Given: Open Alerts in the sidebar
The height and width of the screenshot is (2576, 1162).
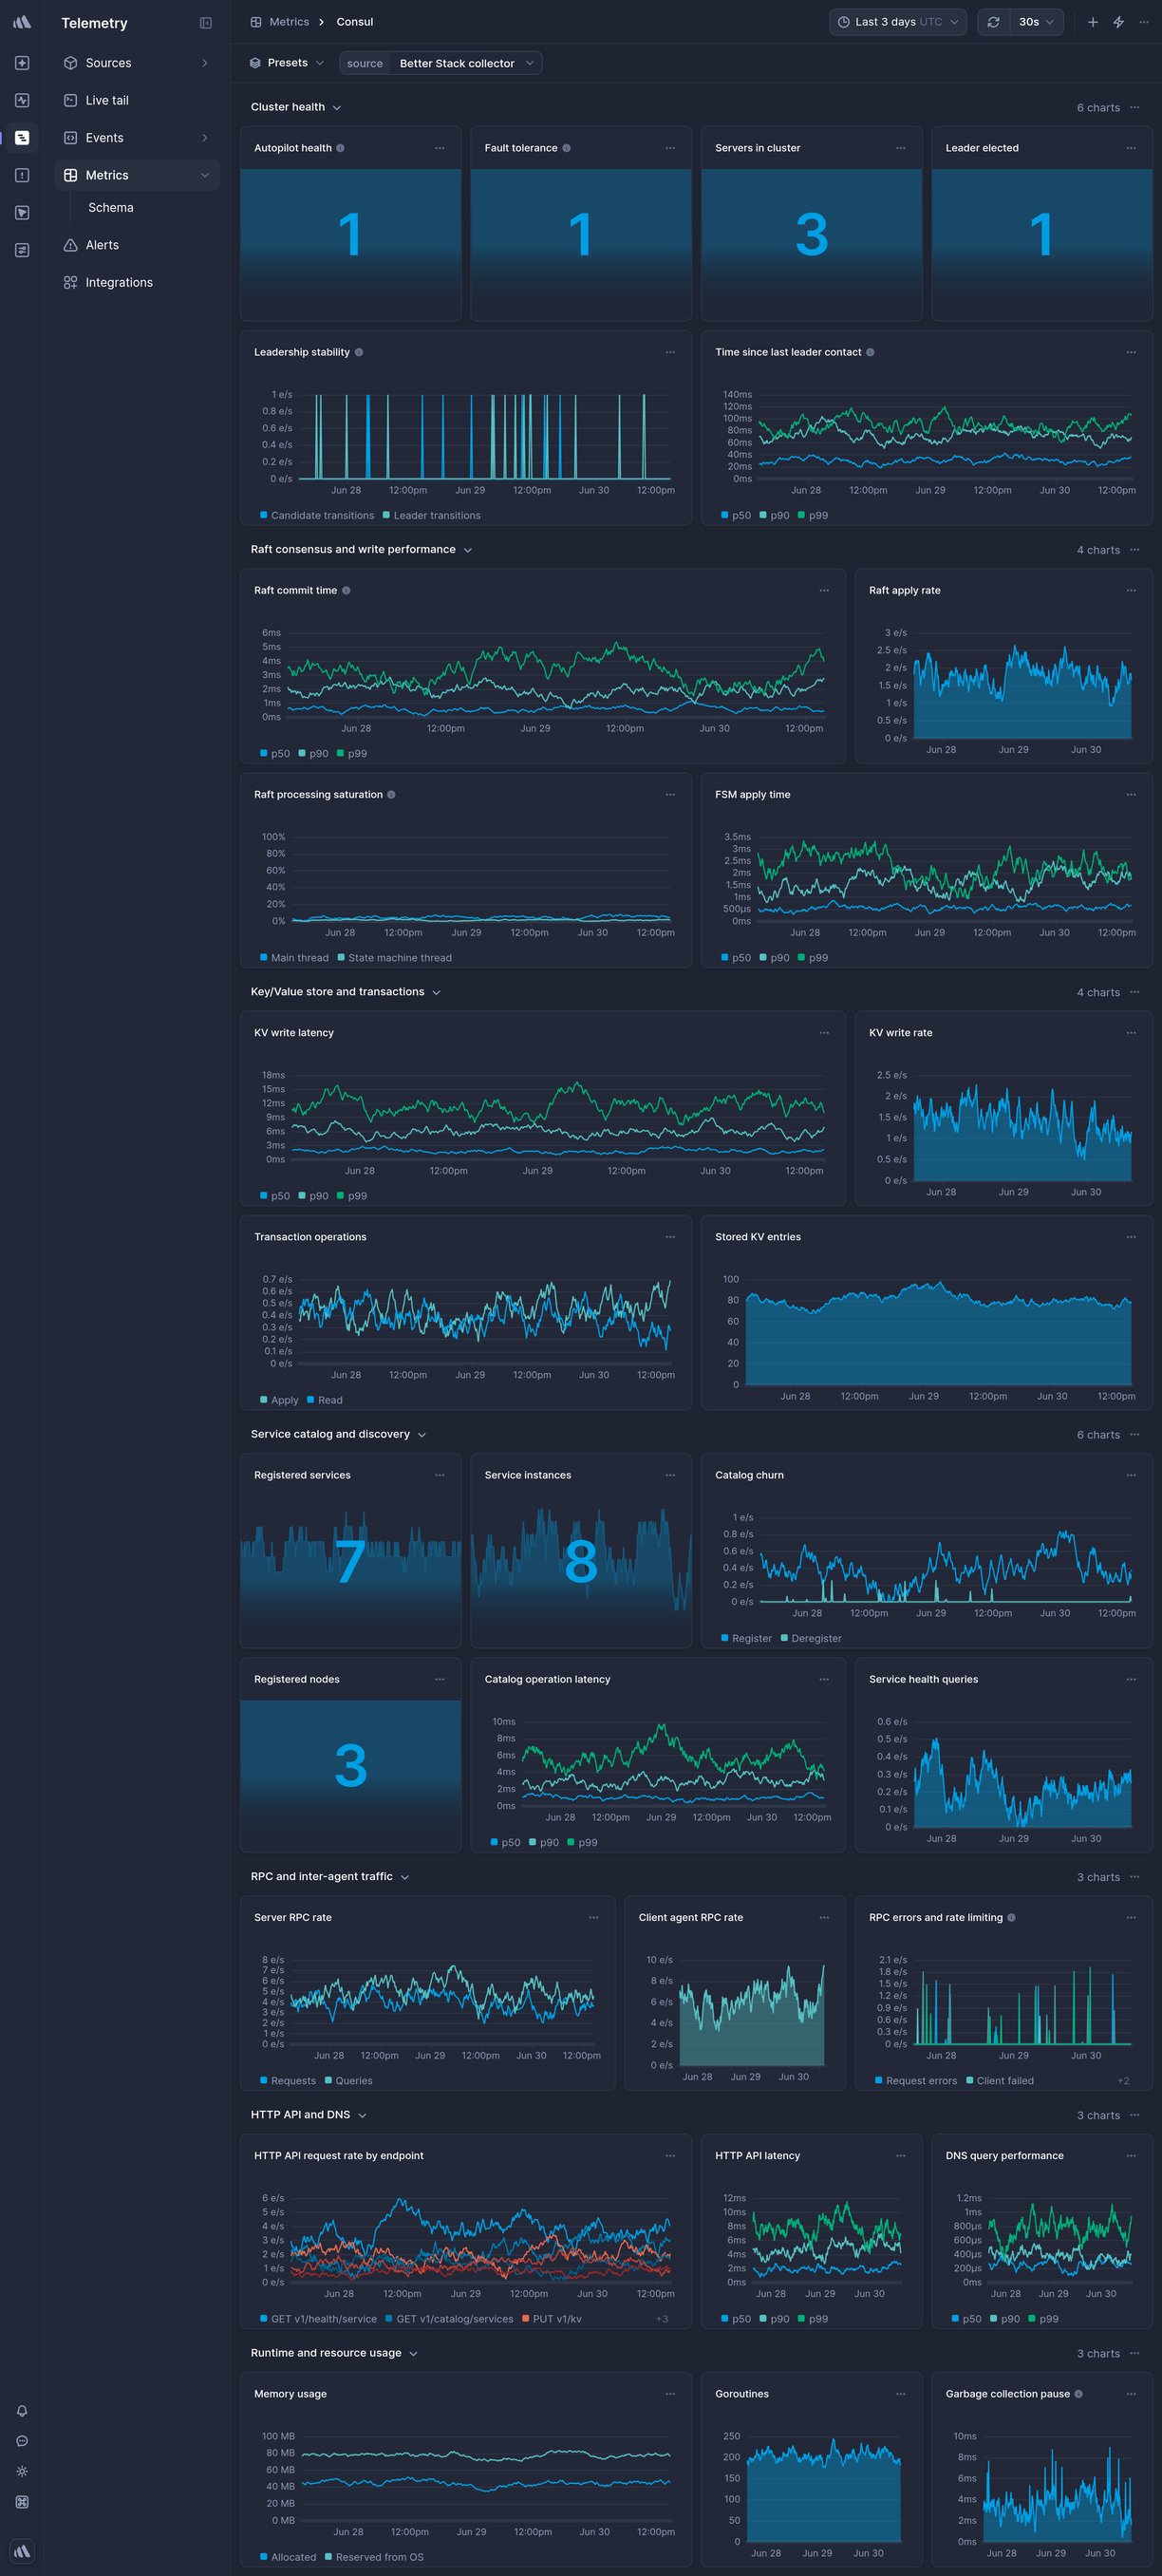Looking at the screenshot, I should (137, 245).
